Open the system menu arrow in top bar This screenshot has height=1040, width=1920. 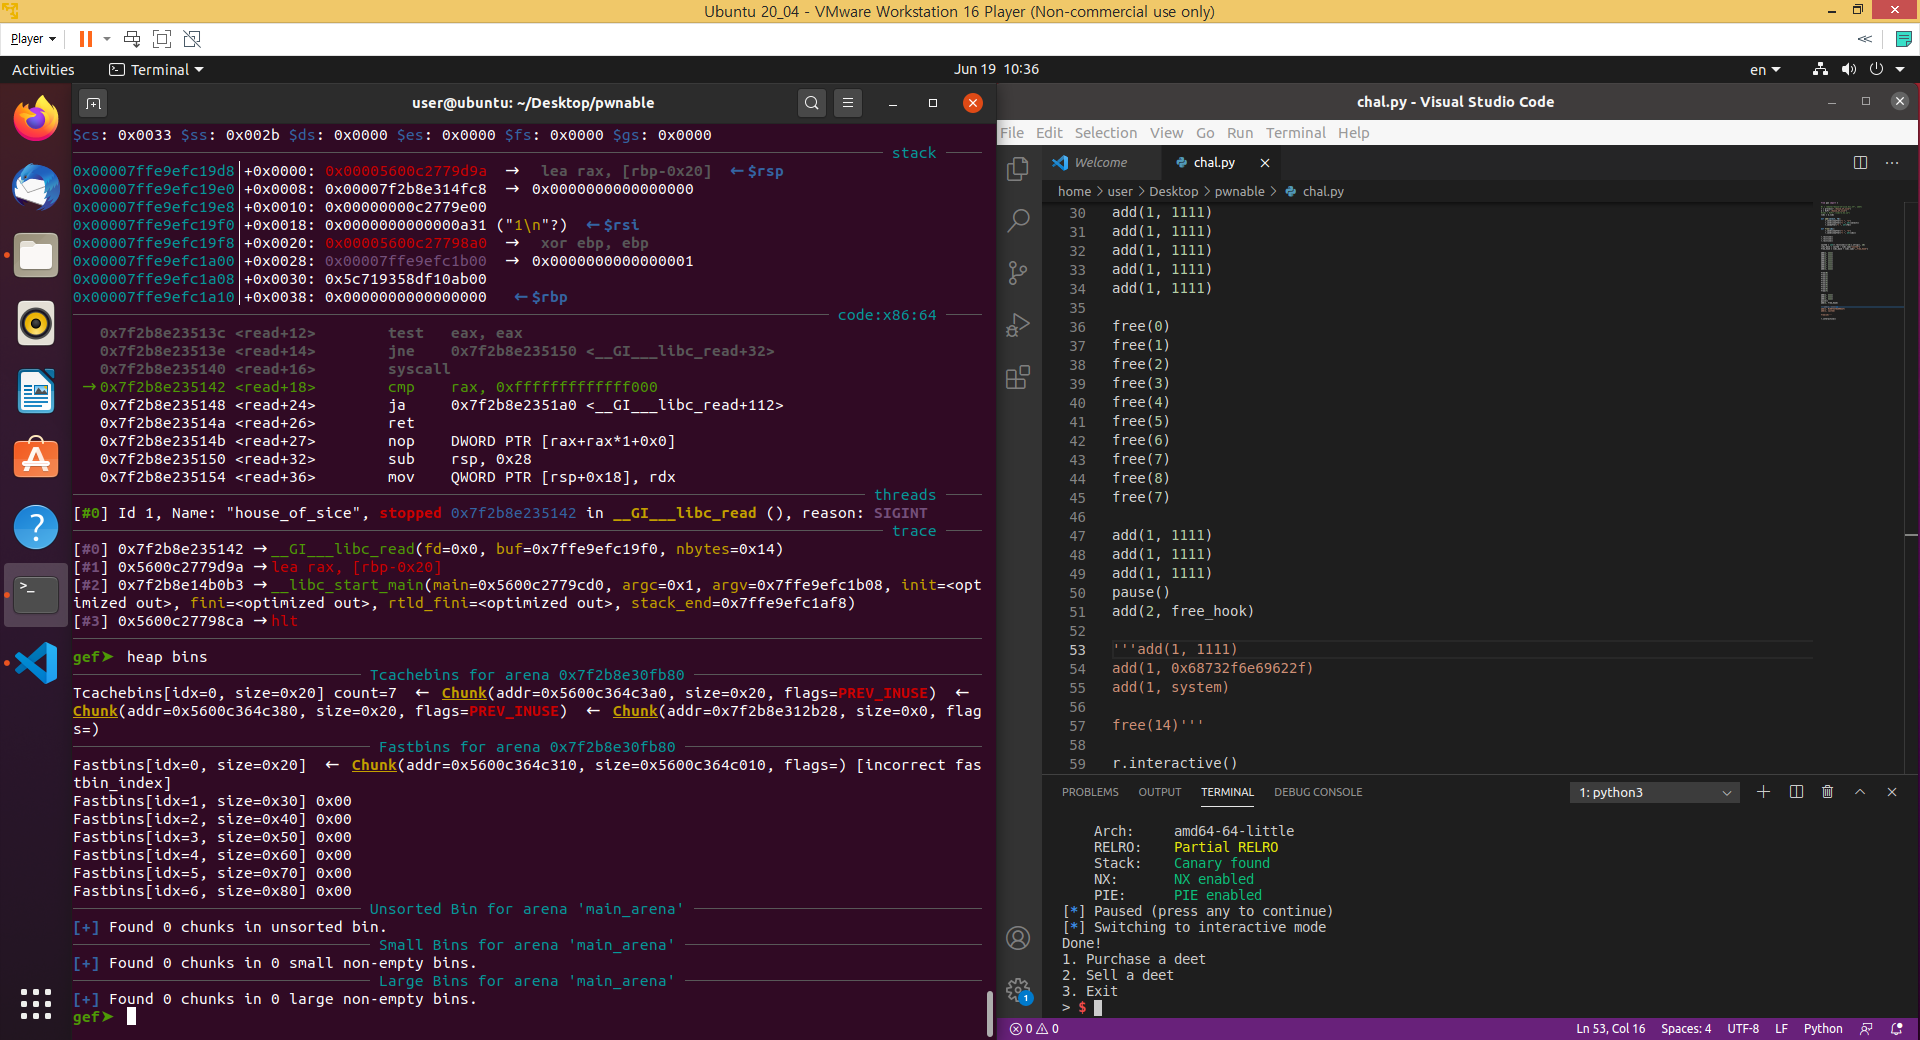tap(1900, 69)
